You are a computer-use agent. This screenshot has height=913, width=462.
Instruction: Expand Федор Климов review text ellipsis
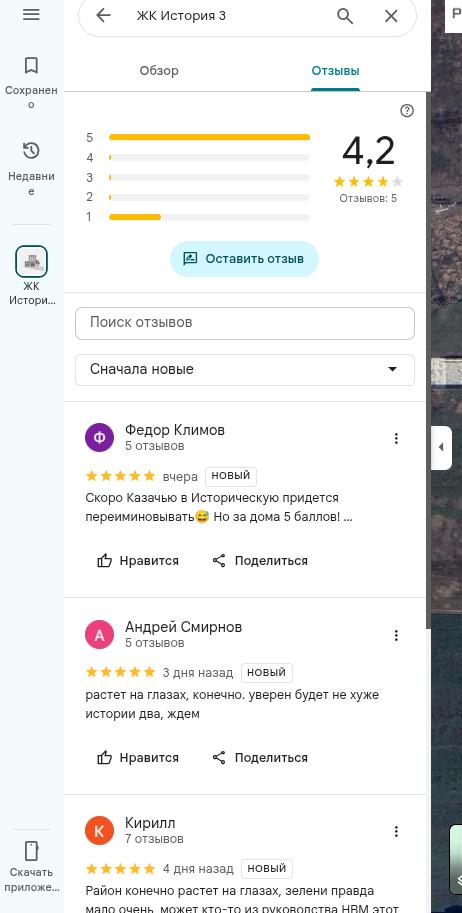(348, 517)
